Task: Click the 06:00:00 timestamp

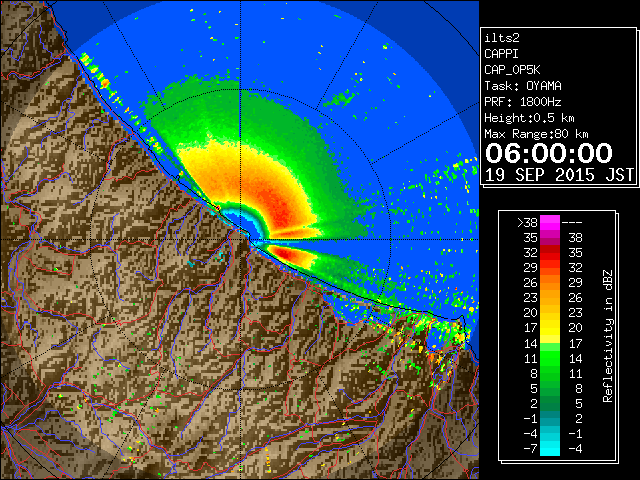Action: [549, 153]
